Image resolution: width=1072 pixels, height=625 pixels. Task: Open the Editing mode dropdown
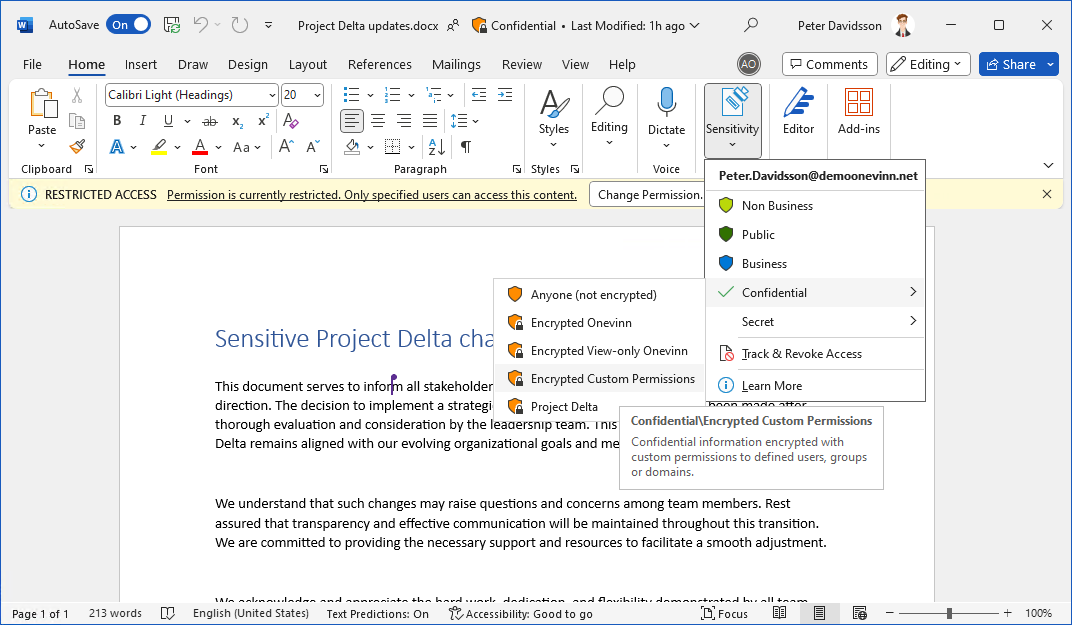(x=928, y=64)
